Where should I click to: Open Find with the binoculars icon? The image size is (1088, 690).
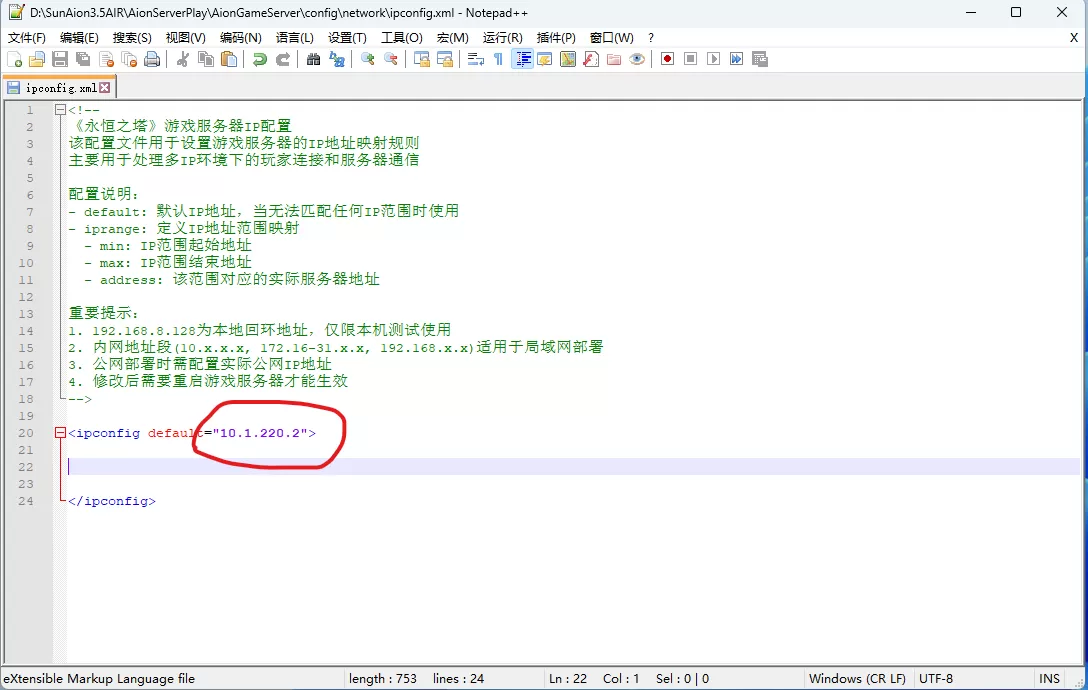point(313,60)
